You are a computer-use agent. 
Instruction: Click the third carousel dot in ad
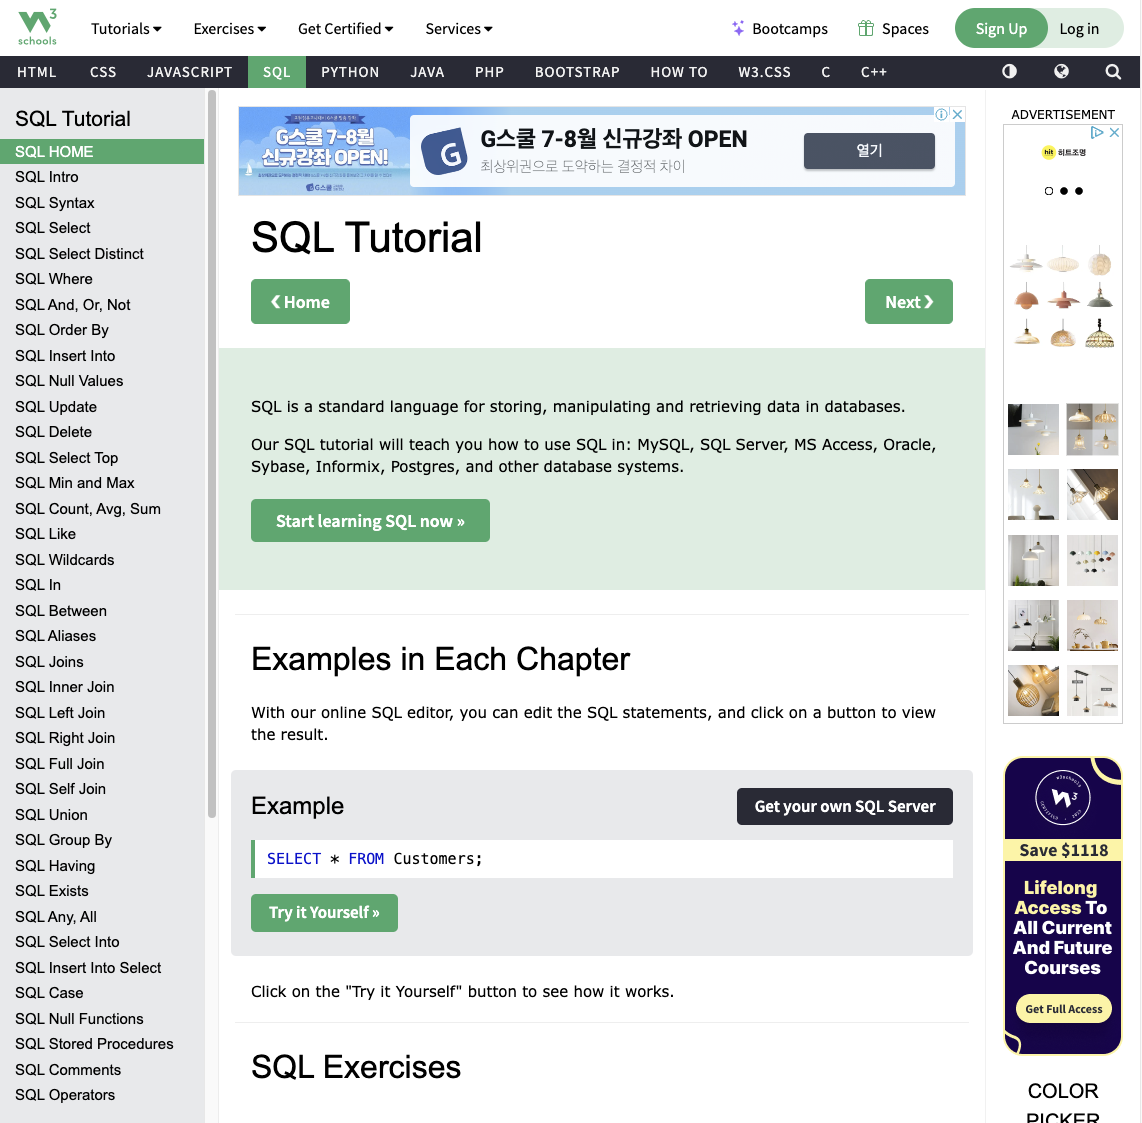click(x=1079, y=191)
